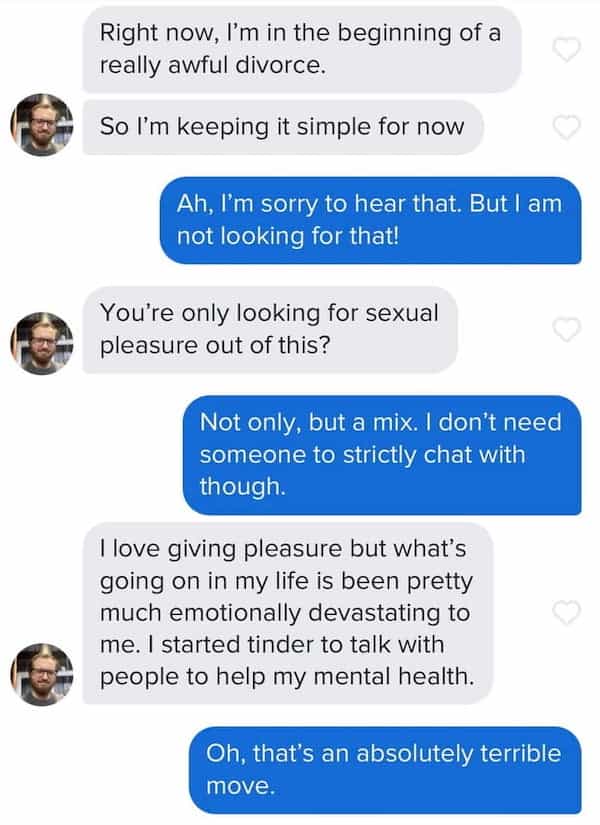This screenshot has height=825, width=600.
Task: Select the 'So I'm keeping it simple' bubble
Action: point(283,127)
